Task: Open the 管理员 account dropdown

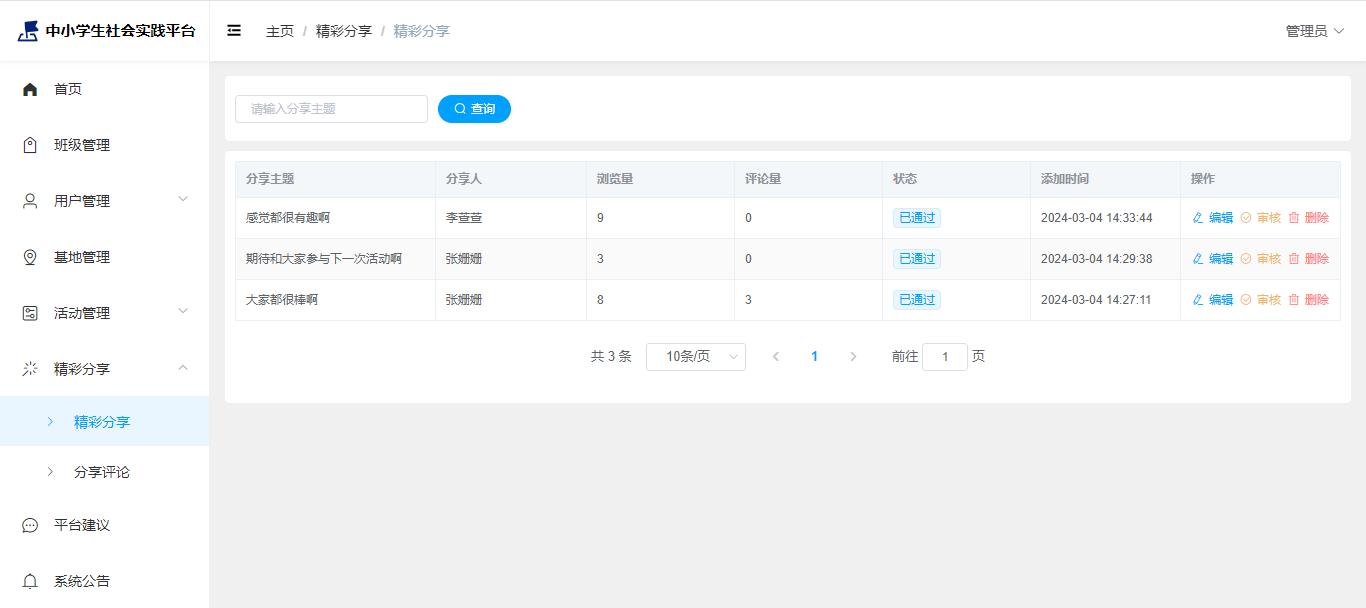Action: [1314, 31]
